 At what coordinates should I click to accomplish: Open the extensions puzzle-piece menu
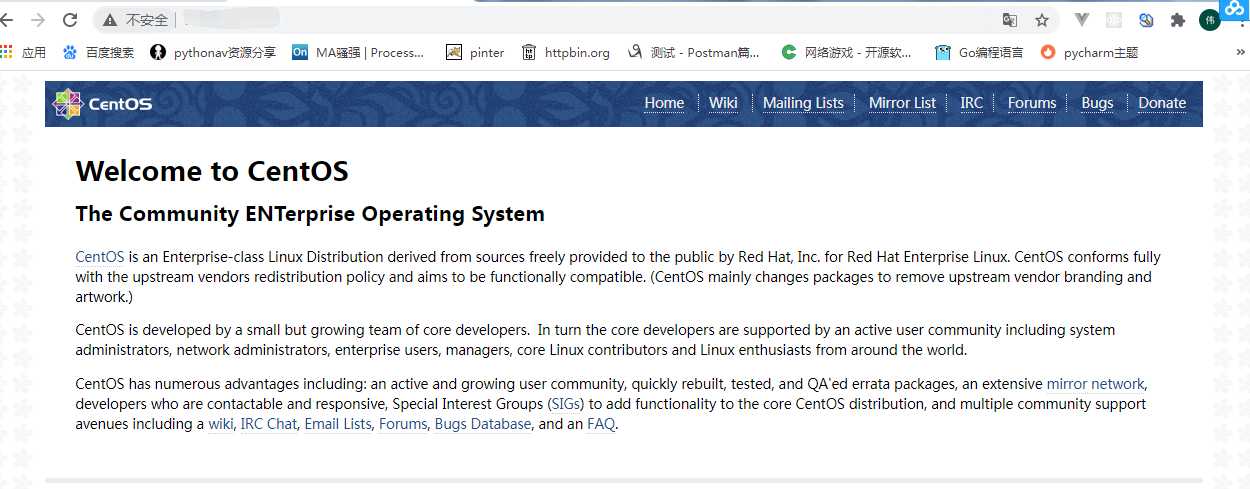pos(1178,20)
